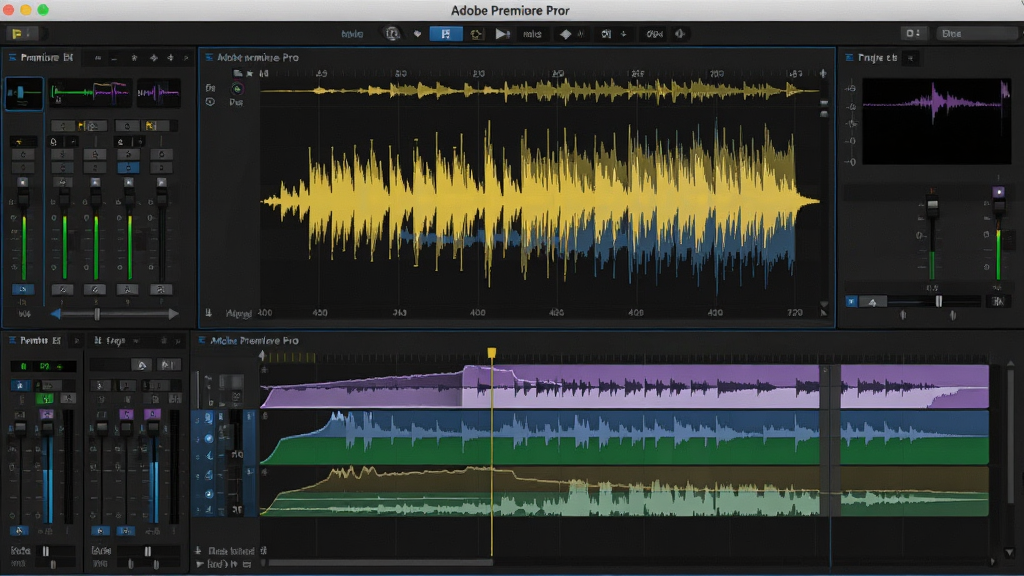Click the first channel volume fader handle
The width and height of the screenshot is (1024, 576).
coord(23,198)
